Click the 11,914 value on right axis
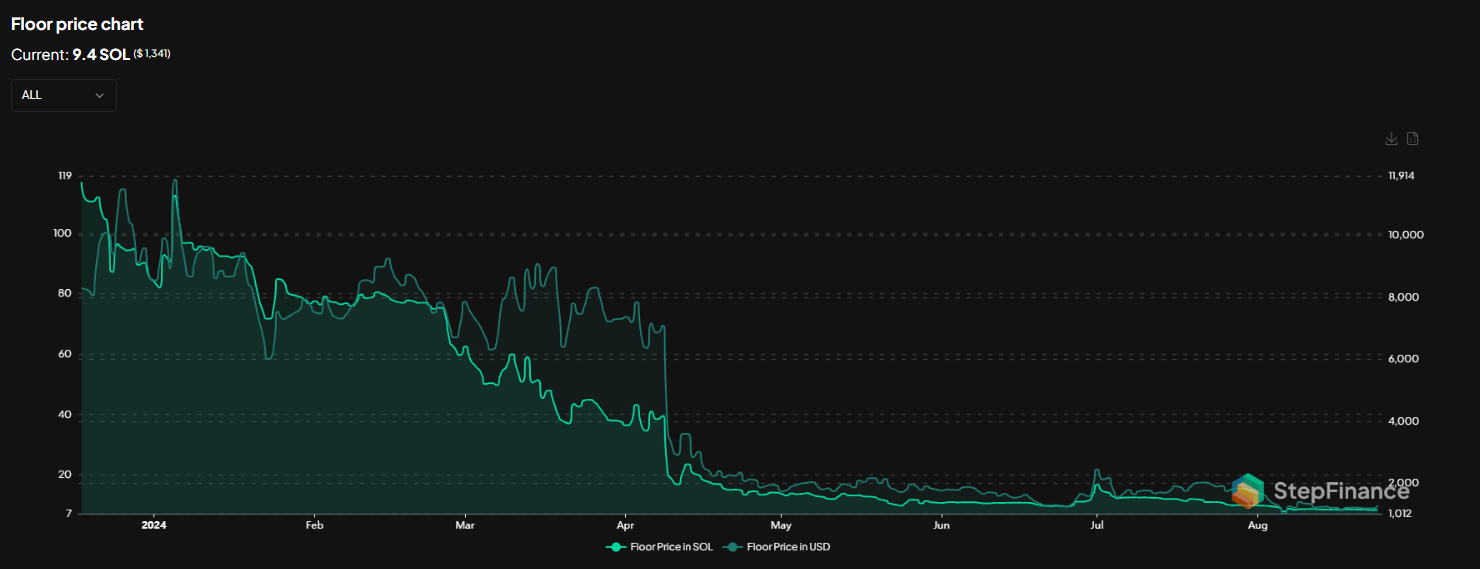1480x569 pixels. coord(1401,176)
